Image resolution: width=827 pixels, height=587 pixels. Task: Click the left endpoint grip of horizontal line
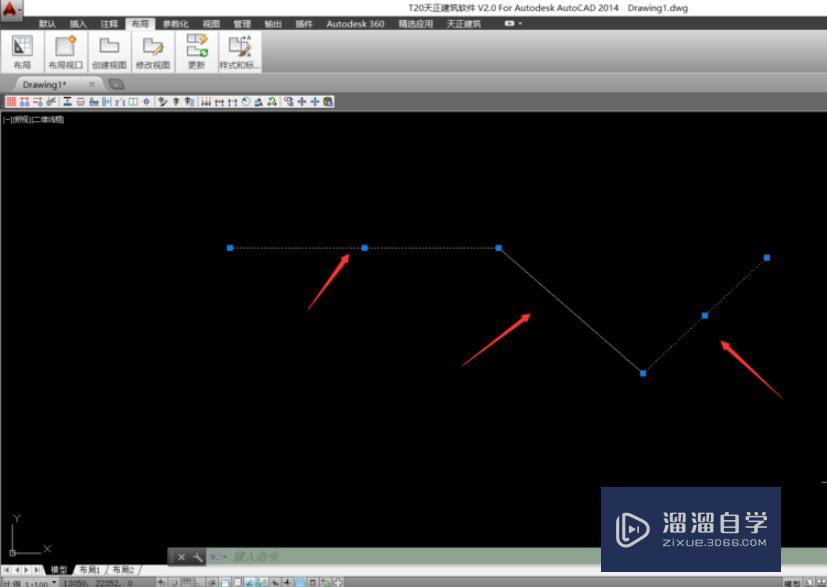pyautogui.click(x=230, y=248)
